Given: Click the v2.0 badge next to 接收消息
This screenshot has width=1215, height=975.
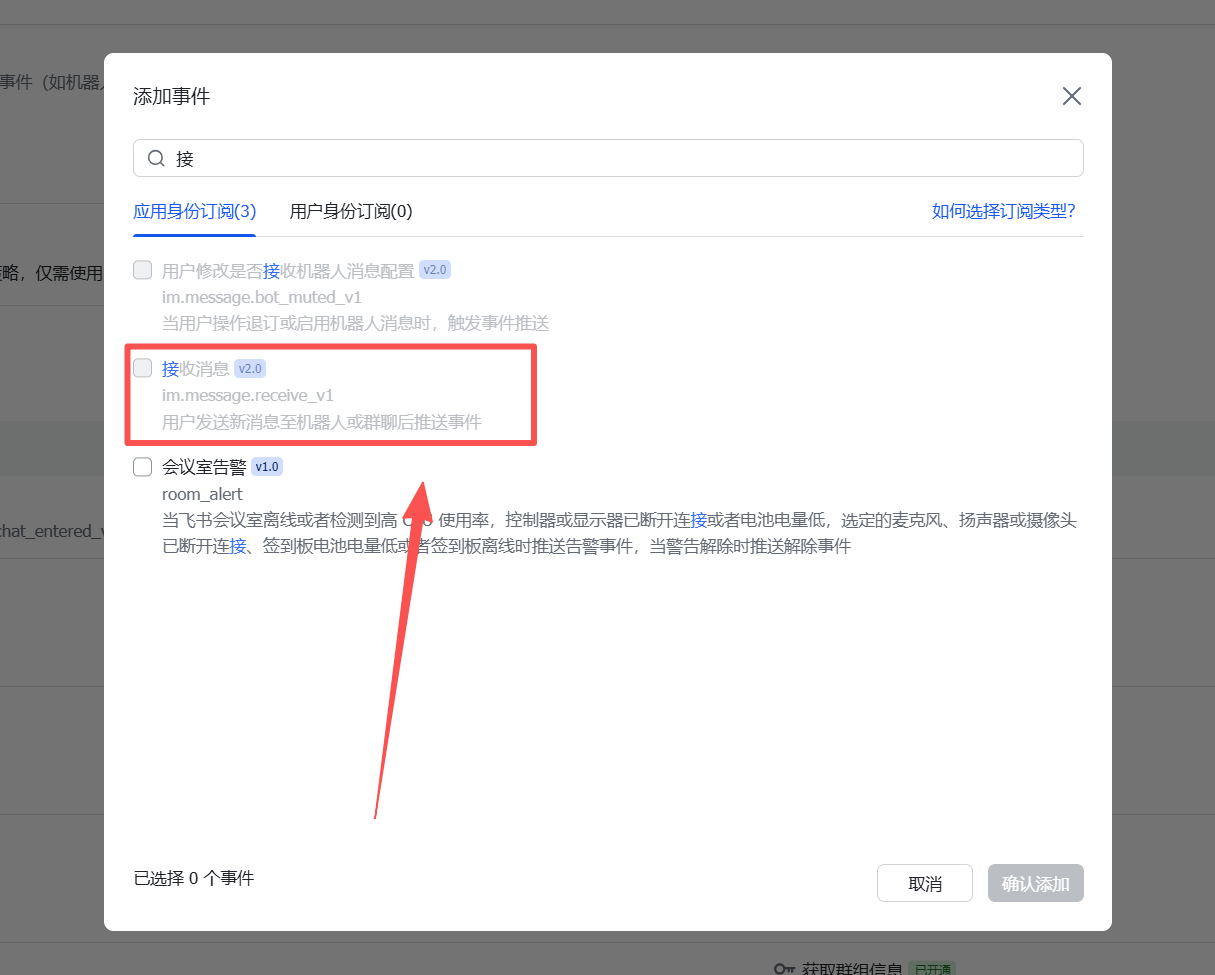Looking at the screenshot, I should 250,369.
